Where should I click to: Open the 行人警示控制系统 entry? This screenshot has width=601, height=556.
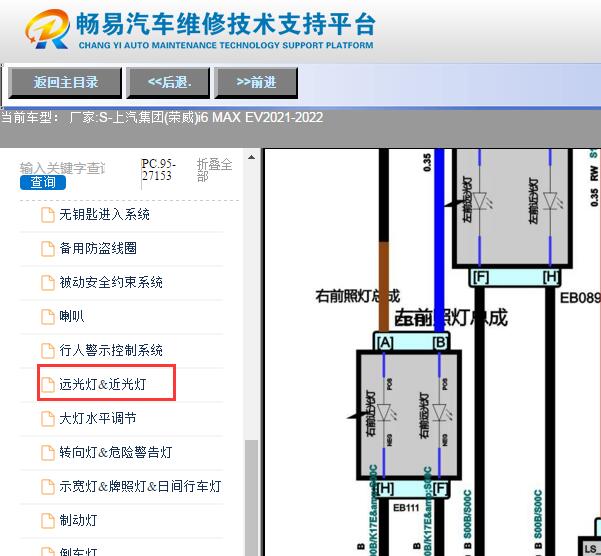111,350
